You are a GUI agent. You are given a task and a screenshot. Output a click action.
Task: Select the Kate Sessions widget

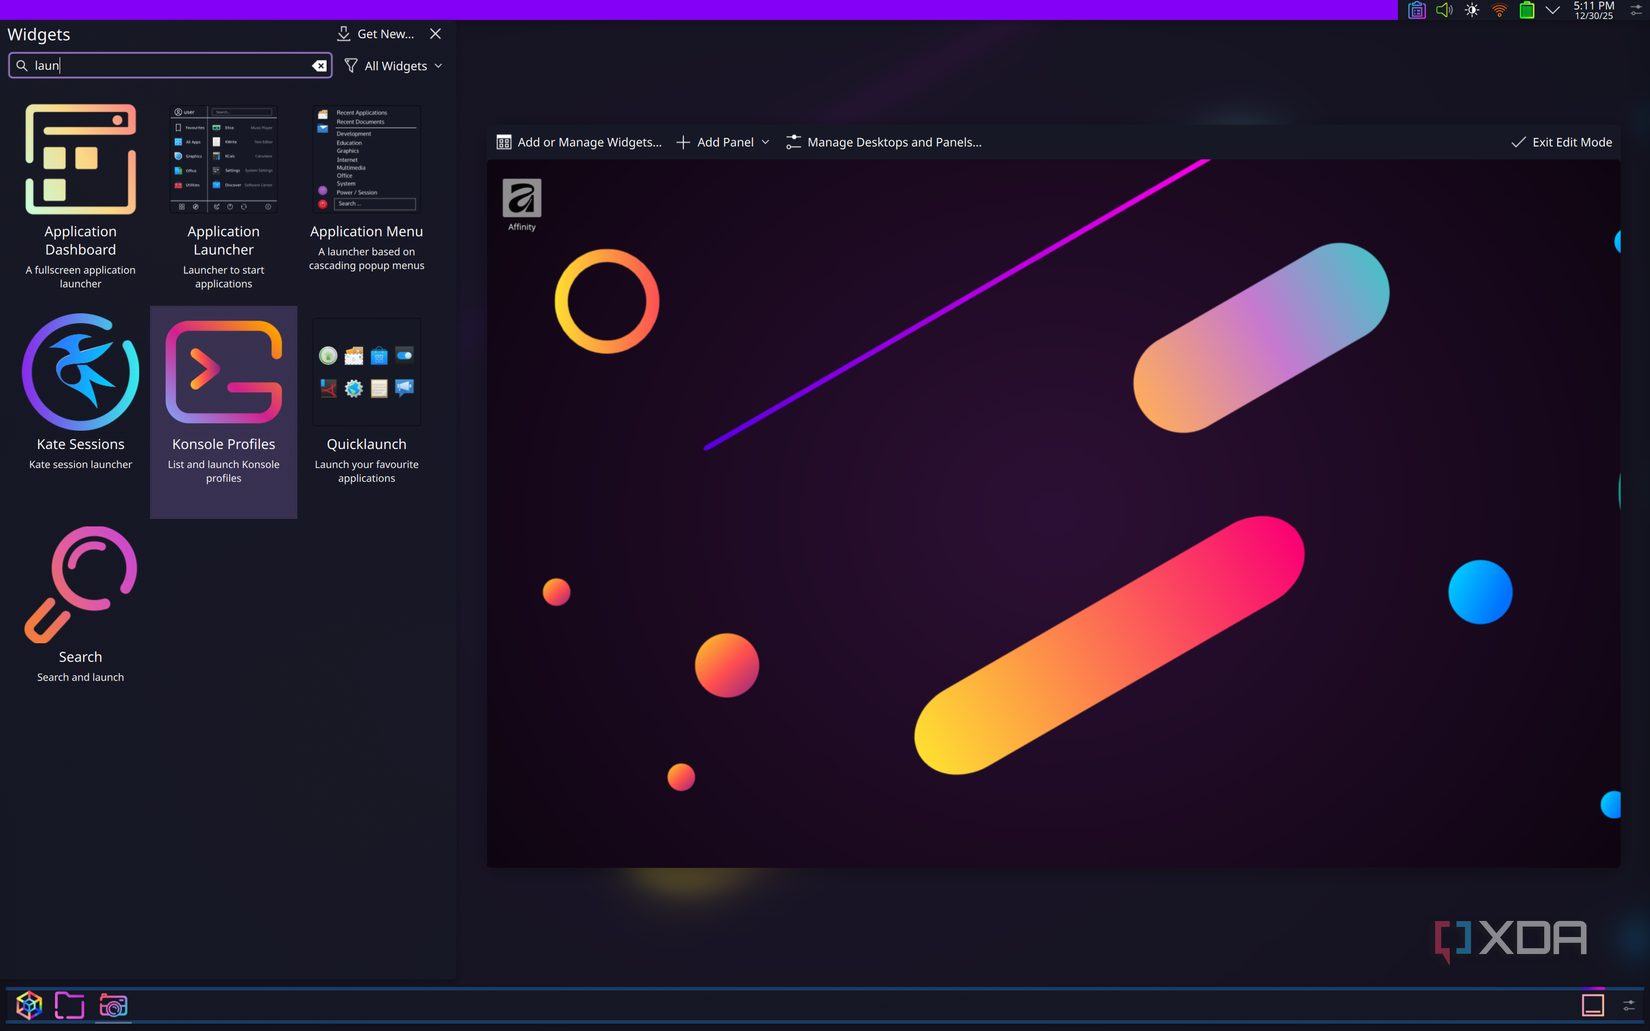[80, 400]
